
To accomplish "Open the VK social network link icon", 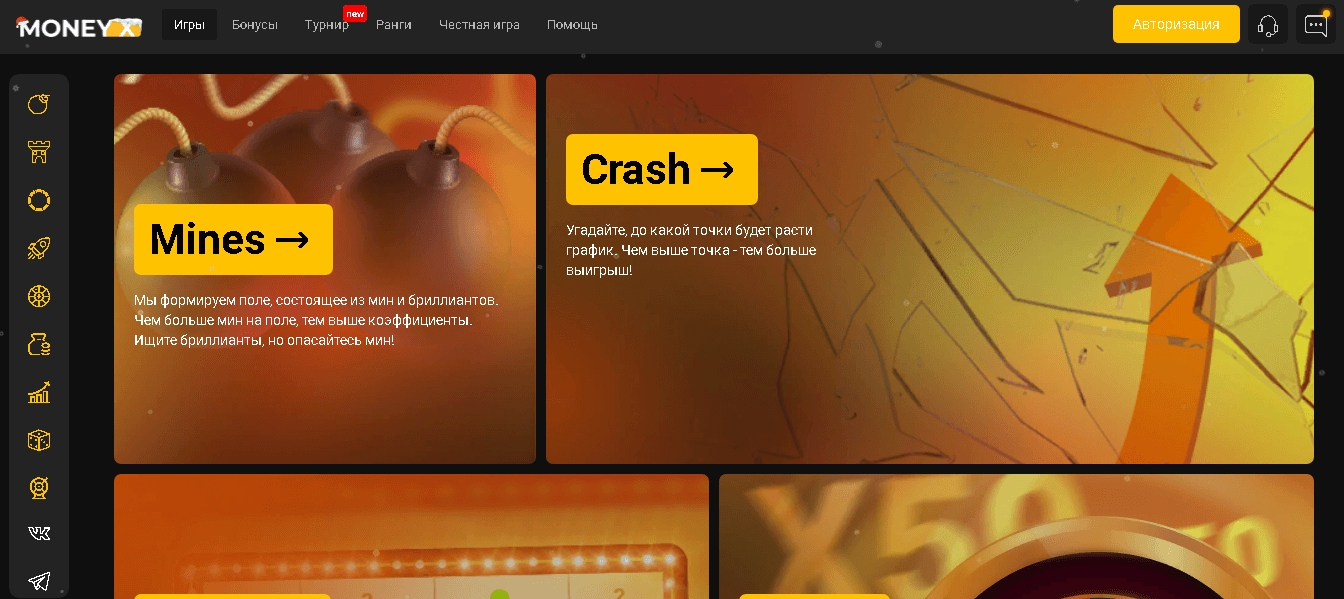I will [39, 533].
